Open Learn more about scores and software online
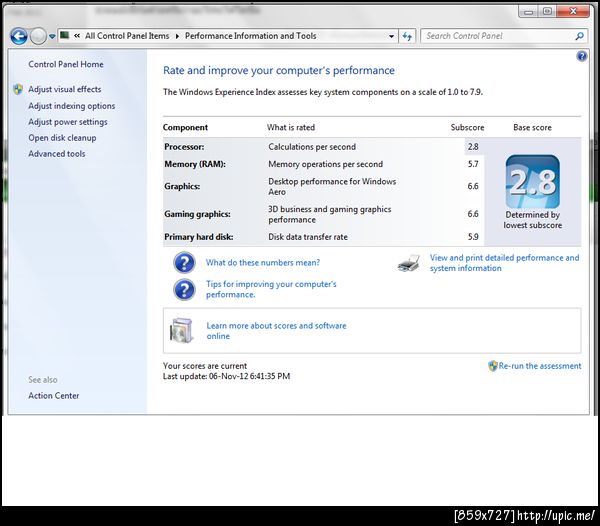 point(276,331)
